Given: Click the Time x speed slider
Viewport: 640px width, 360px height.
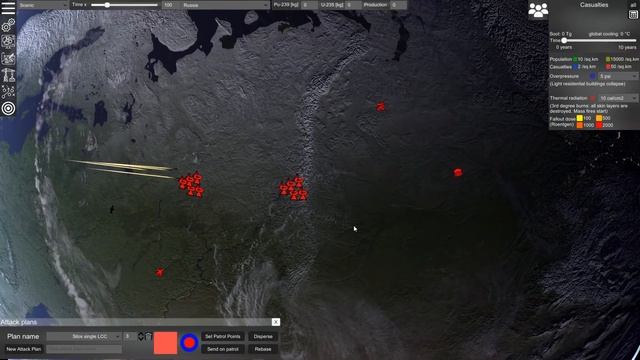Looking at the screenshot, I should [124, 5].
